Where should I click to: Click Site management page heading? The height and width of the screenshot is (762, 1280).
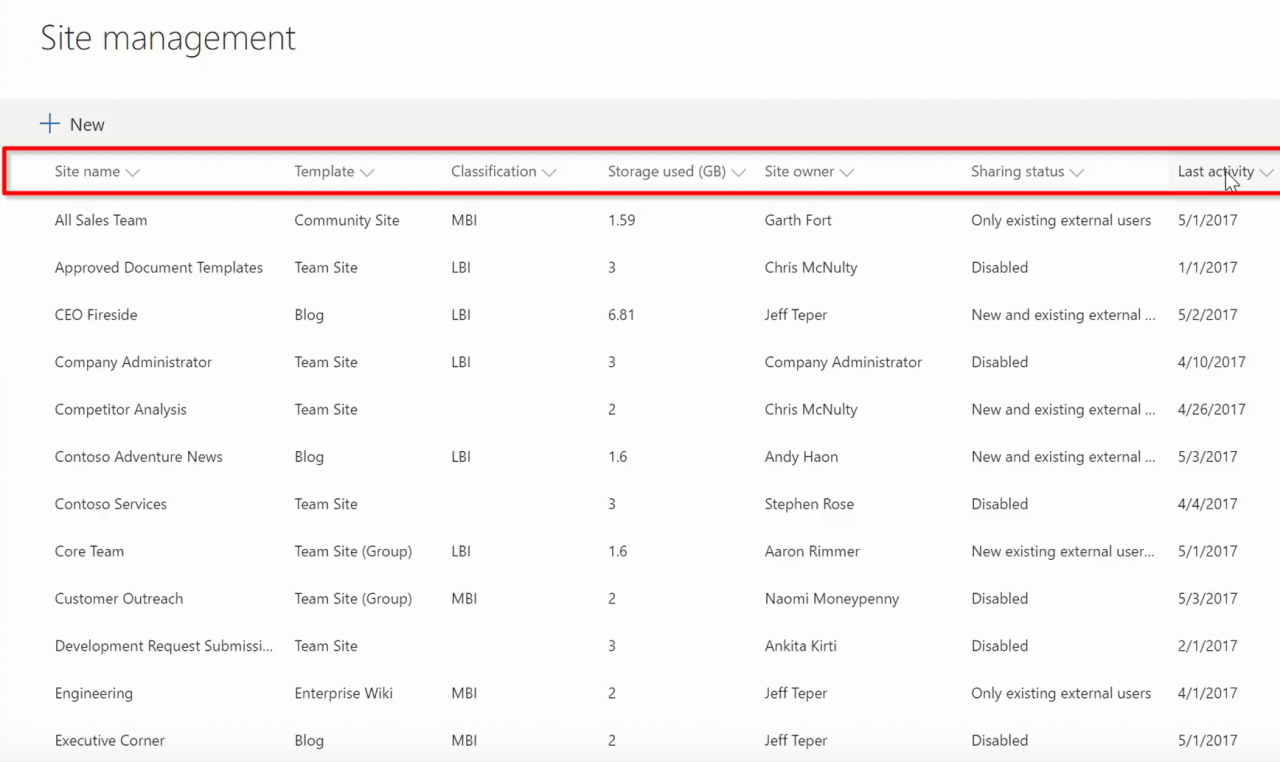coord(168,38)
